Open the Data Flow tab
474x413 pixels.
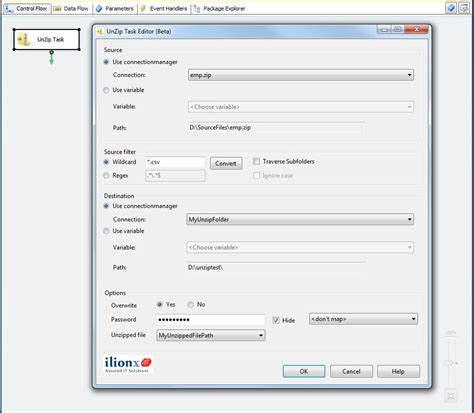click(x=71, y=9)
